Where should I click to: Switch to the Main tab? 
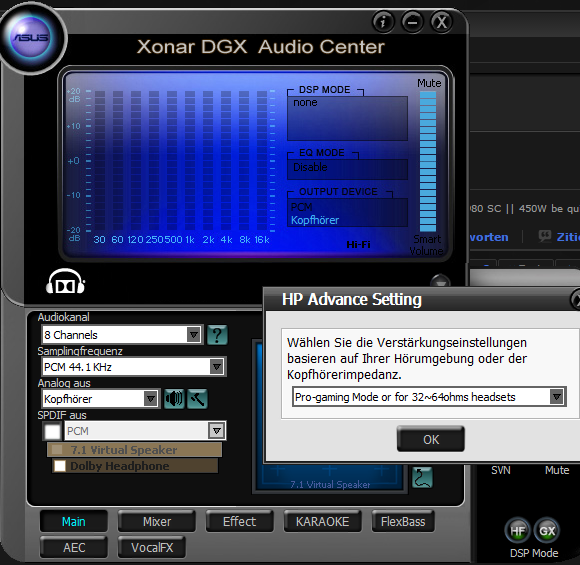click(x=74, y=521)
